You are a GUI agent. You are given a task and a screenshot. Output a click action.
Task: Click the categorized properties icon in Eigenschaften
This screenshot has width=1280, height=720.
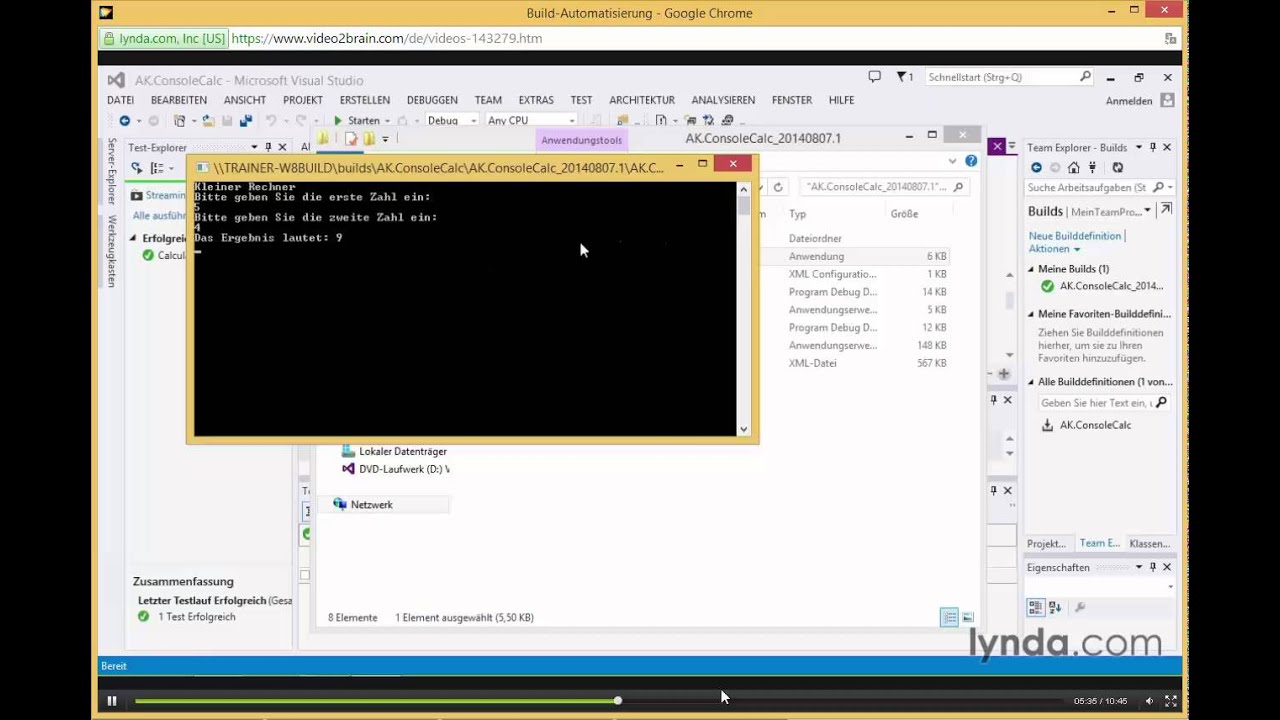1036,607
